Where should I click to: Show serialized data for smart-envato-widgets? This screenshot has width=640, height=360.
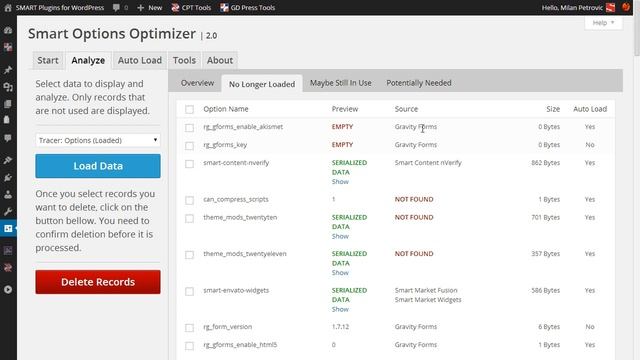click(x=340, y=309)
